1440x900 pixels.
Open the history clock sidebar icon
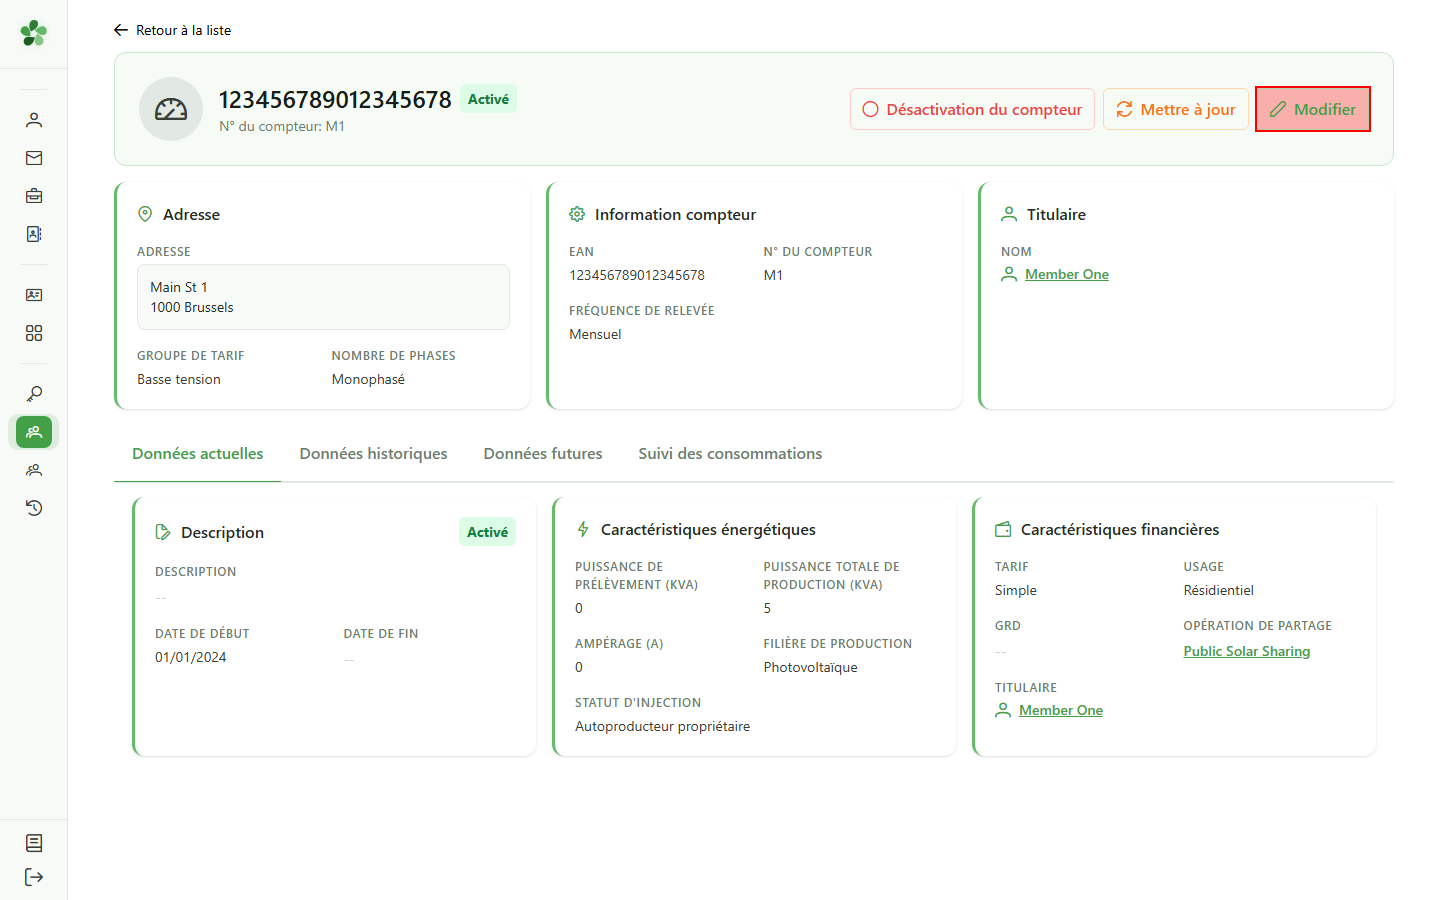(x=34, y=508)
